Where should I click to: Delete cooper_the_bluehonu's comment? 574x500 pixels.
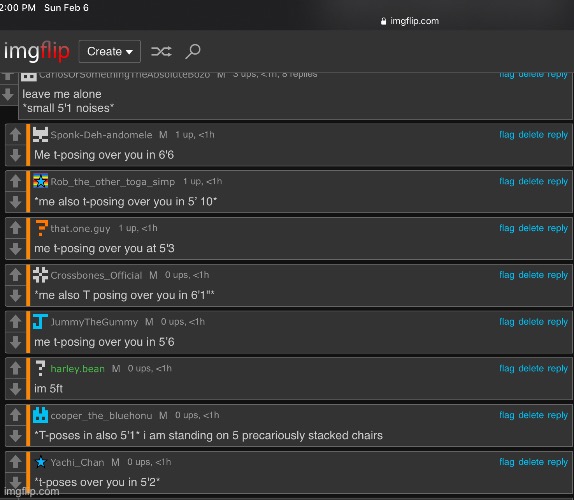pyautogui.click(x=531, y=415)
